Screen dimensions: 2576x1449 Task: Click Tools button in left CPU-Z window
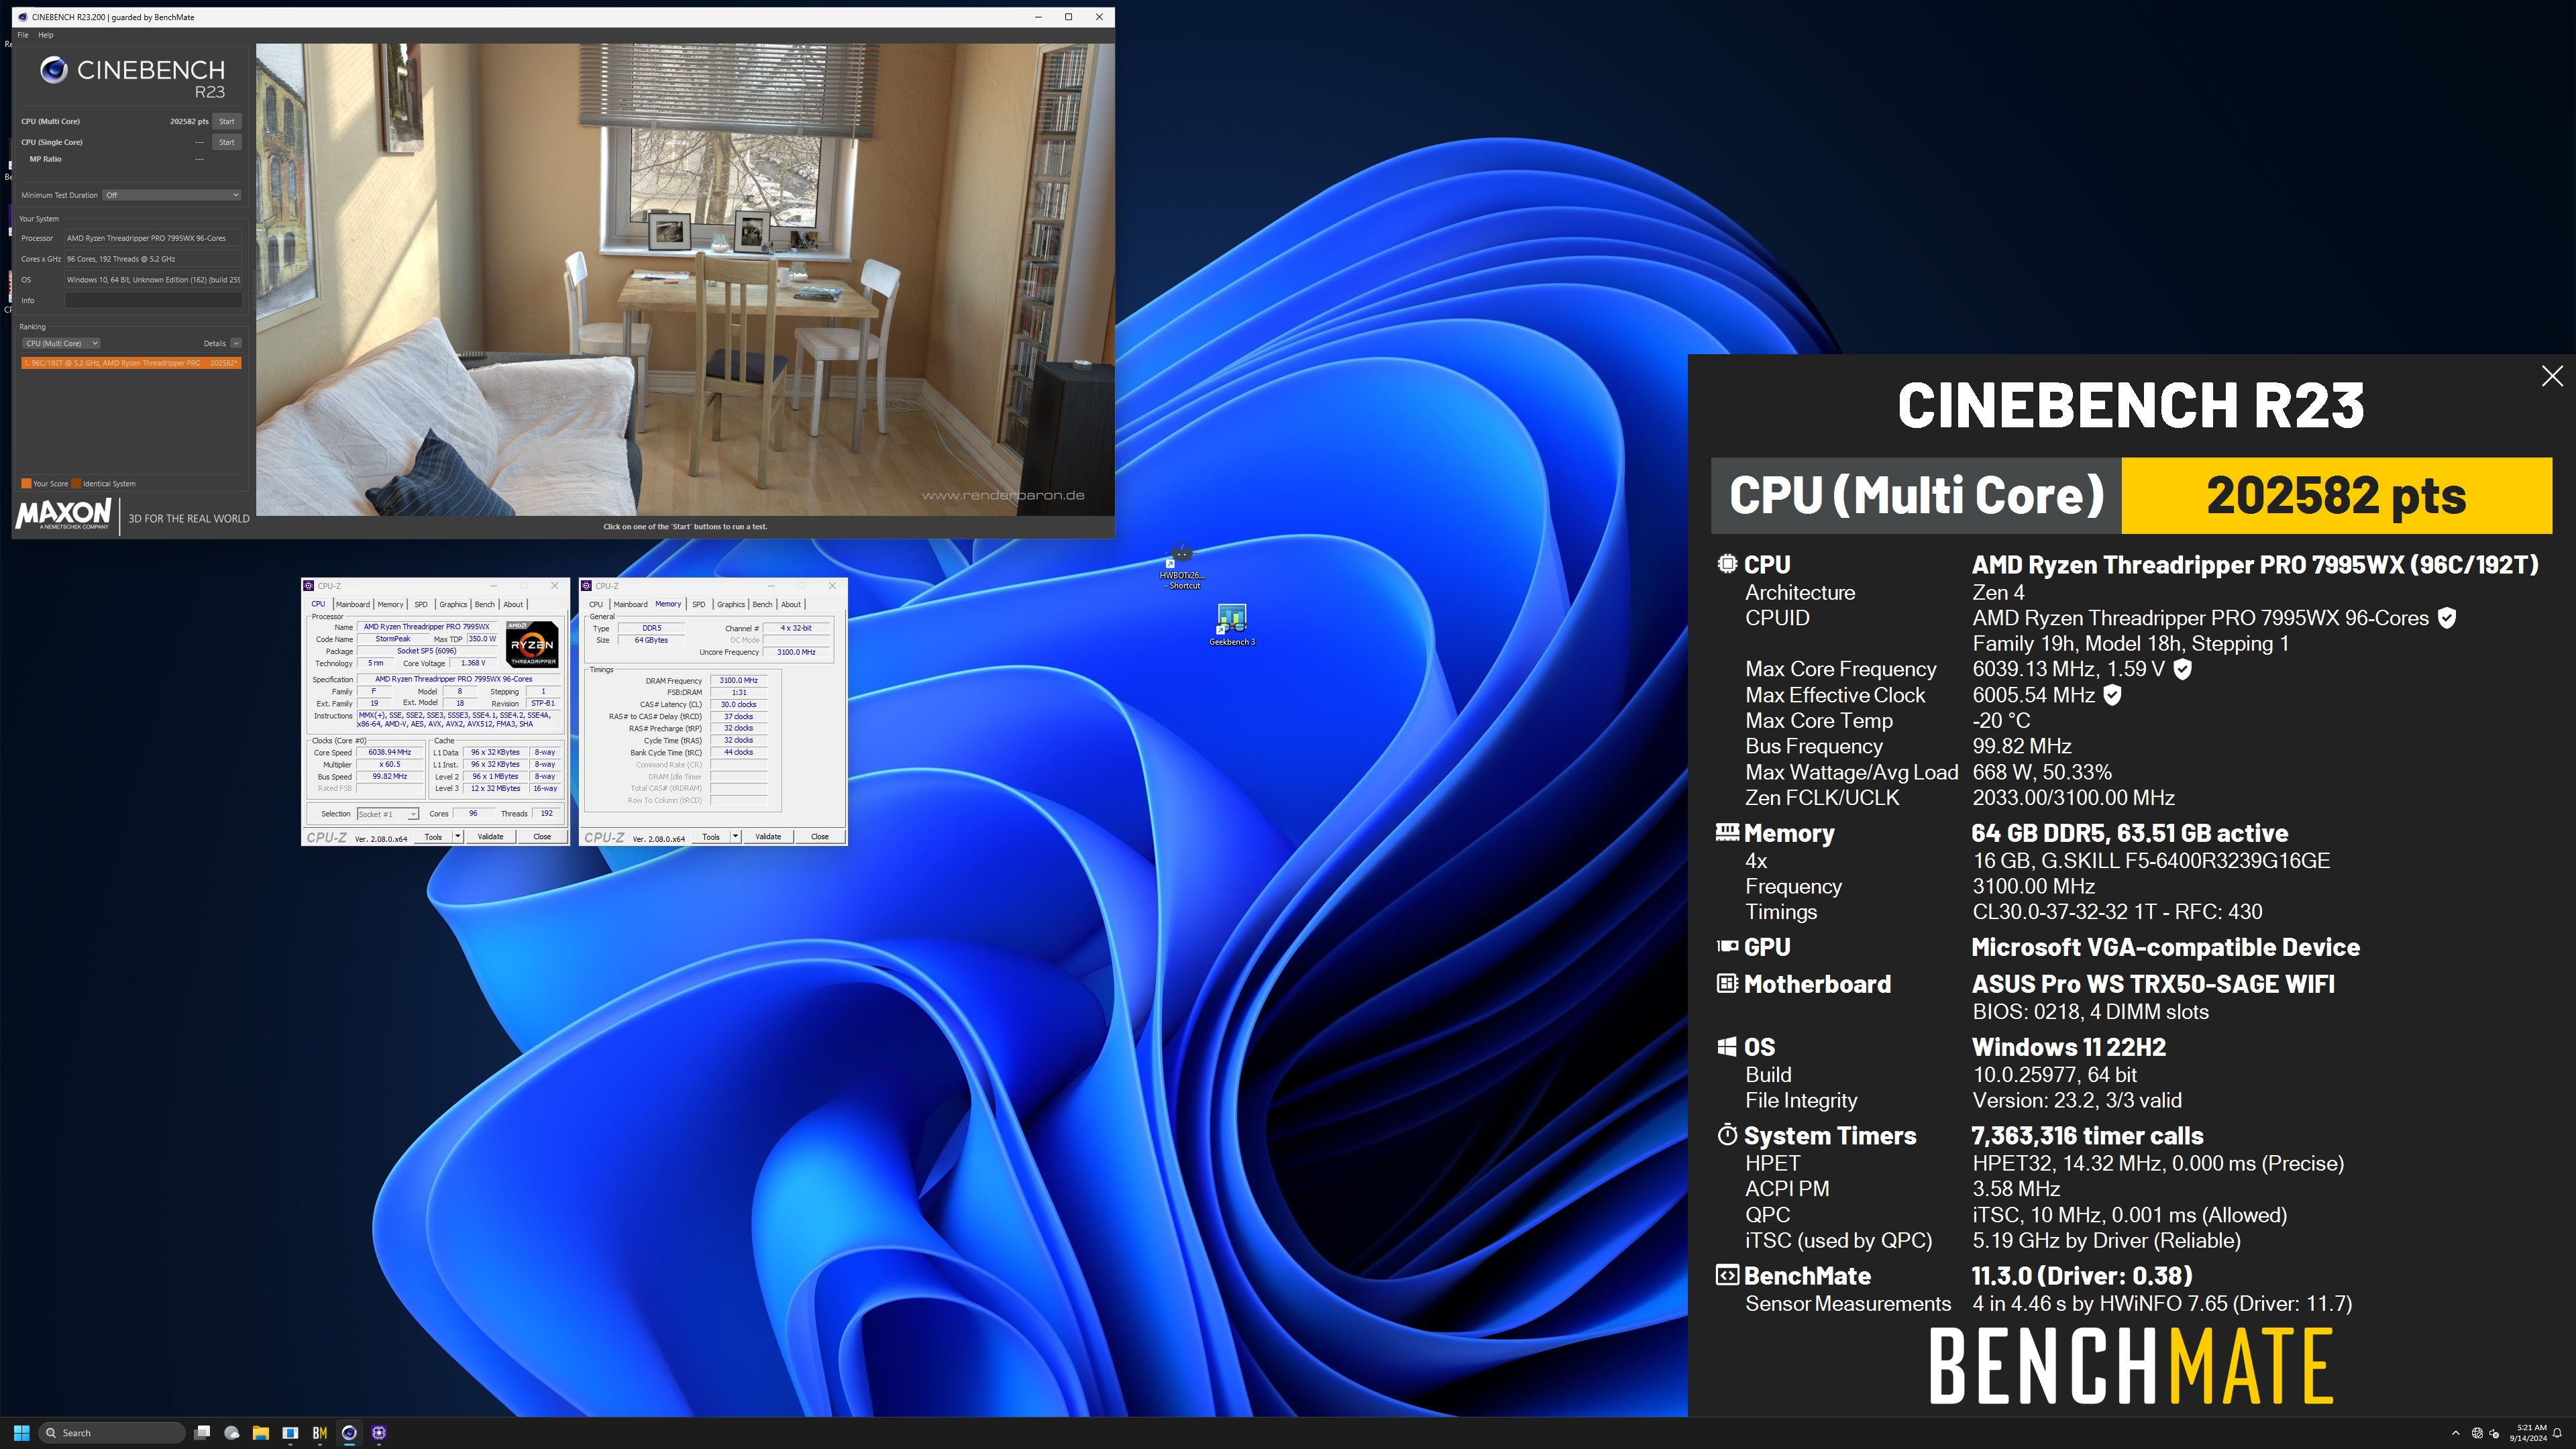click(433, 836)
